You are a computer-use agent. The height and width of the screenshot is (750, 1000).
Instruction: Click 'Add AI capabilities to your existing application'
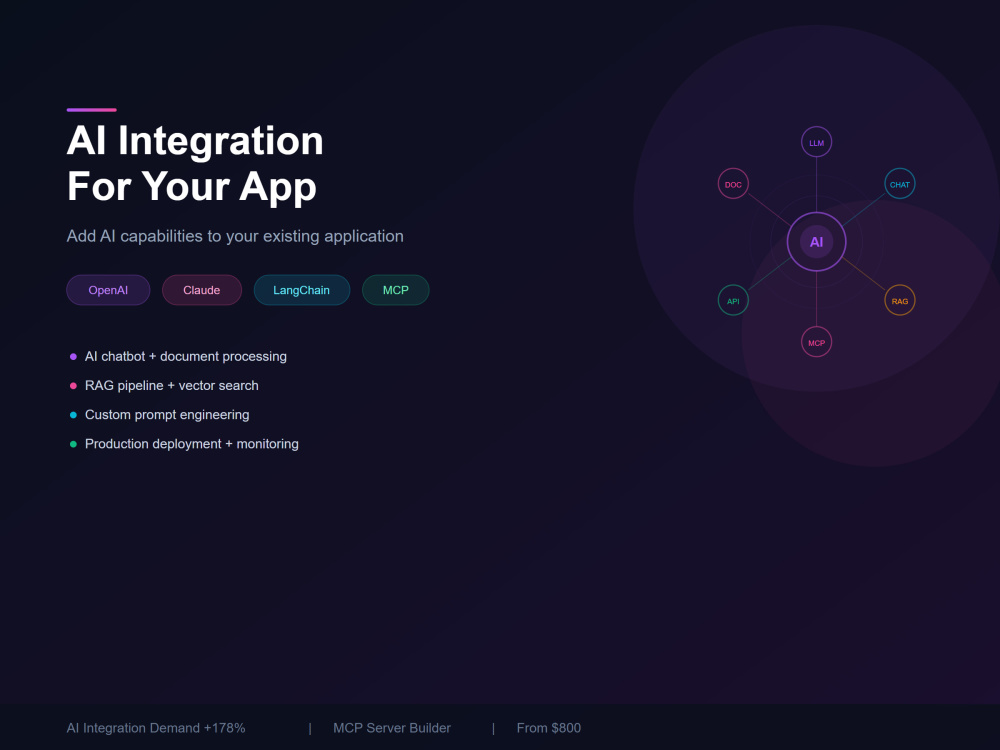point(235,236)
